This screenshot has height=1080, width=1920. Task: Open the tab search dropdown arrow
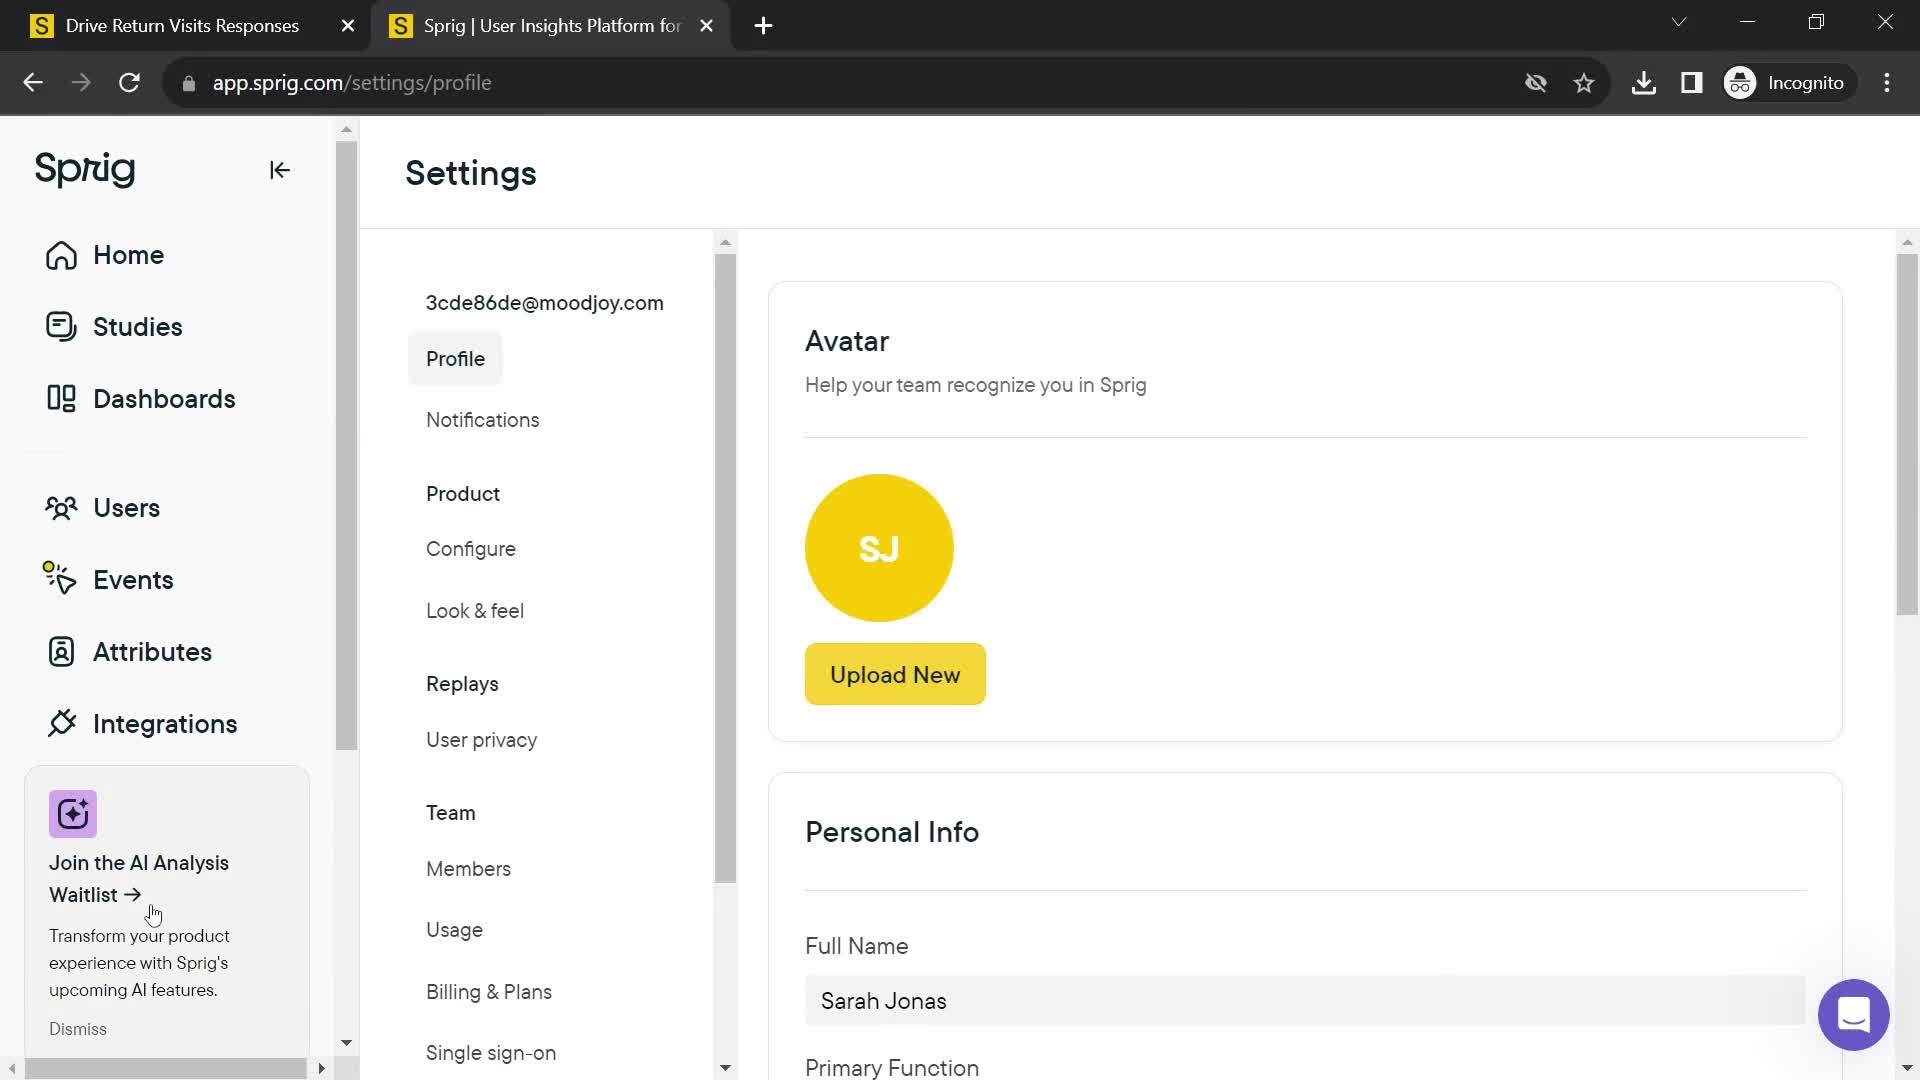pyautogui.click(x=1679, y=22)
